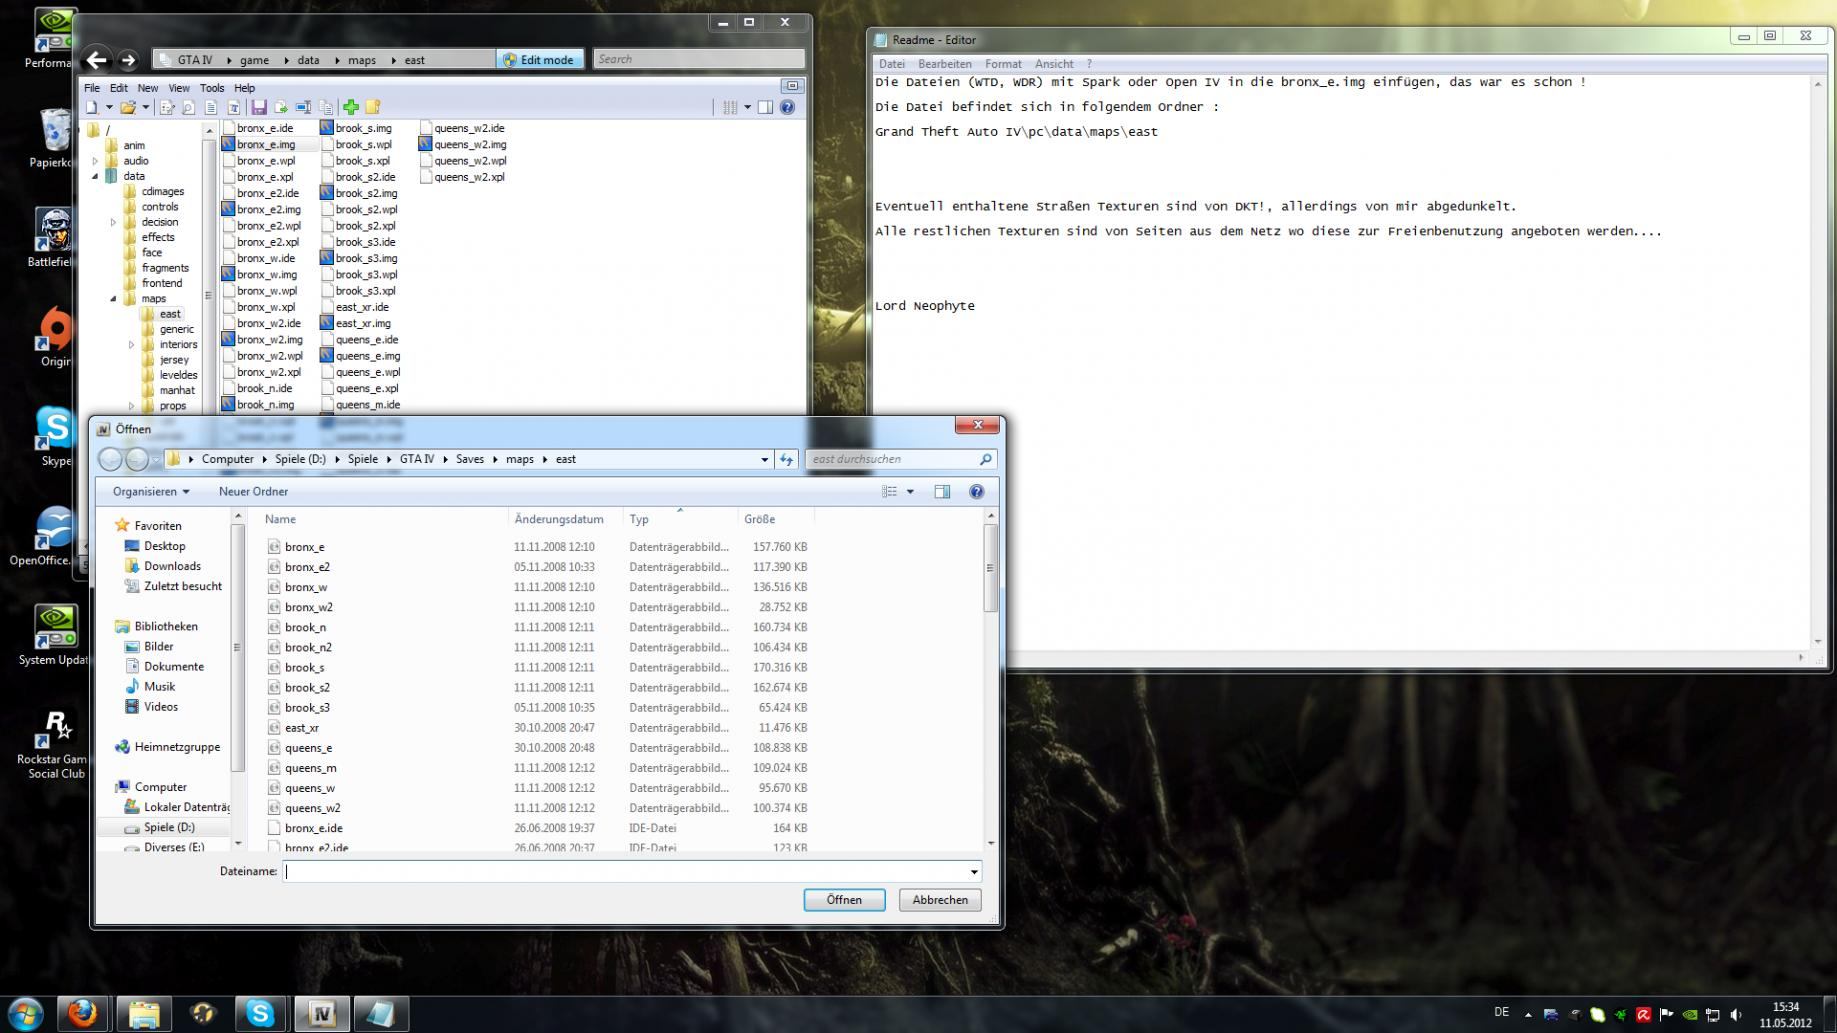Screen dimensions: 1837x1033
Task: Click the edit document icon in OpenIV toolbar
Action: pos(167,107)
